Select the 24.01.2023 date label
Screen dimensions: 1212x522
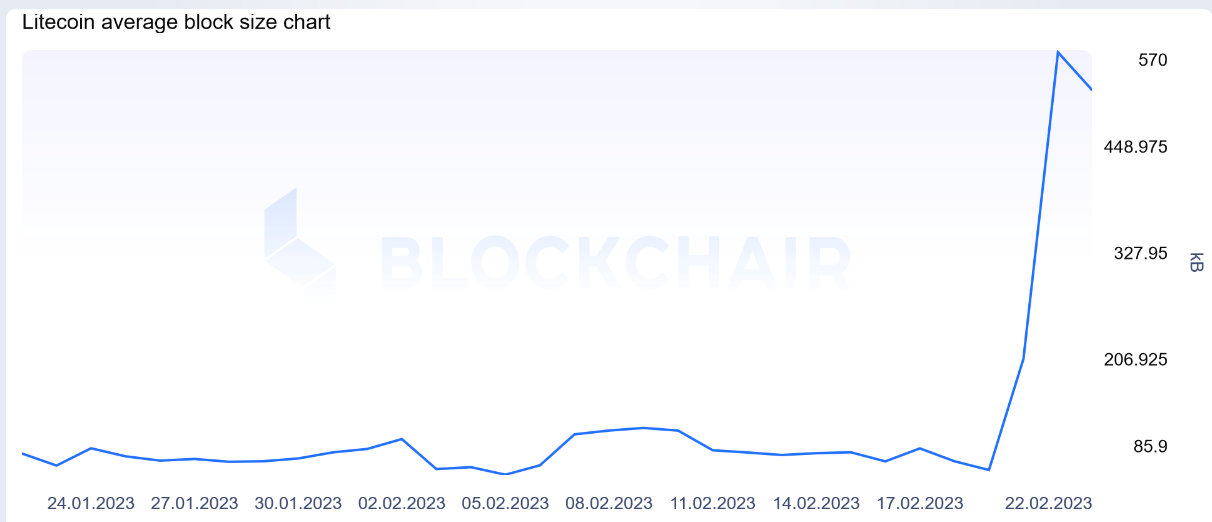[x=91, y=503]
